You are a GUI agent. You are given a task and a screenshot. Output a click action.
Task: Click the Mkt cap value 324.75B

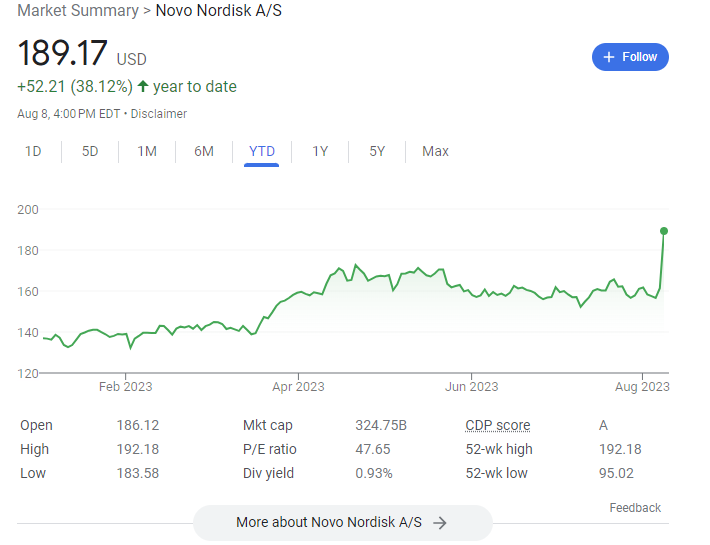(381, 425)
